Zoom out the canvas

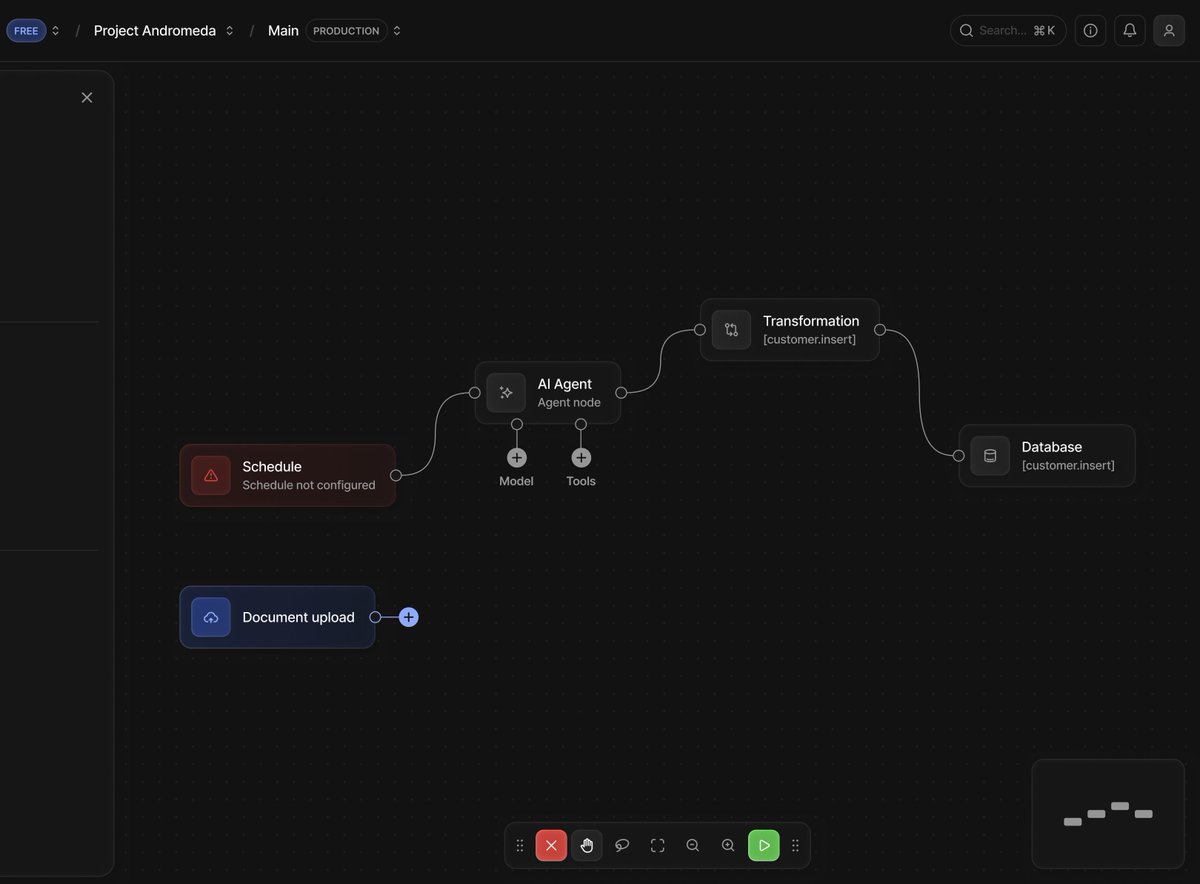pos(693,846)
